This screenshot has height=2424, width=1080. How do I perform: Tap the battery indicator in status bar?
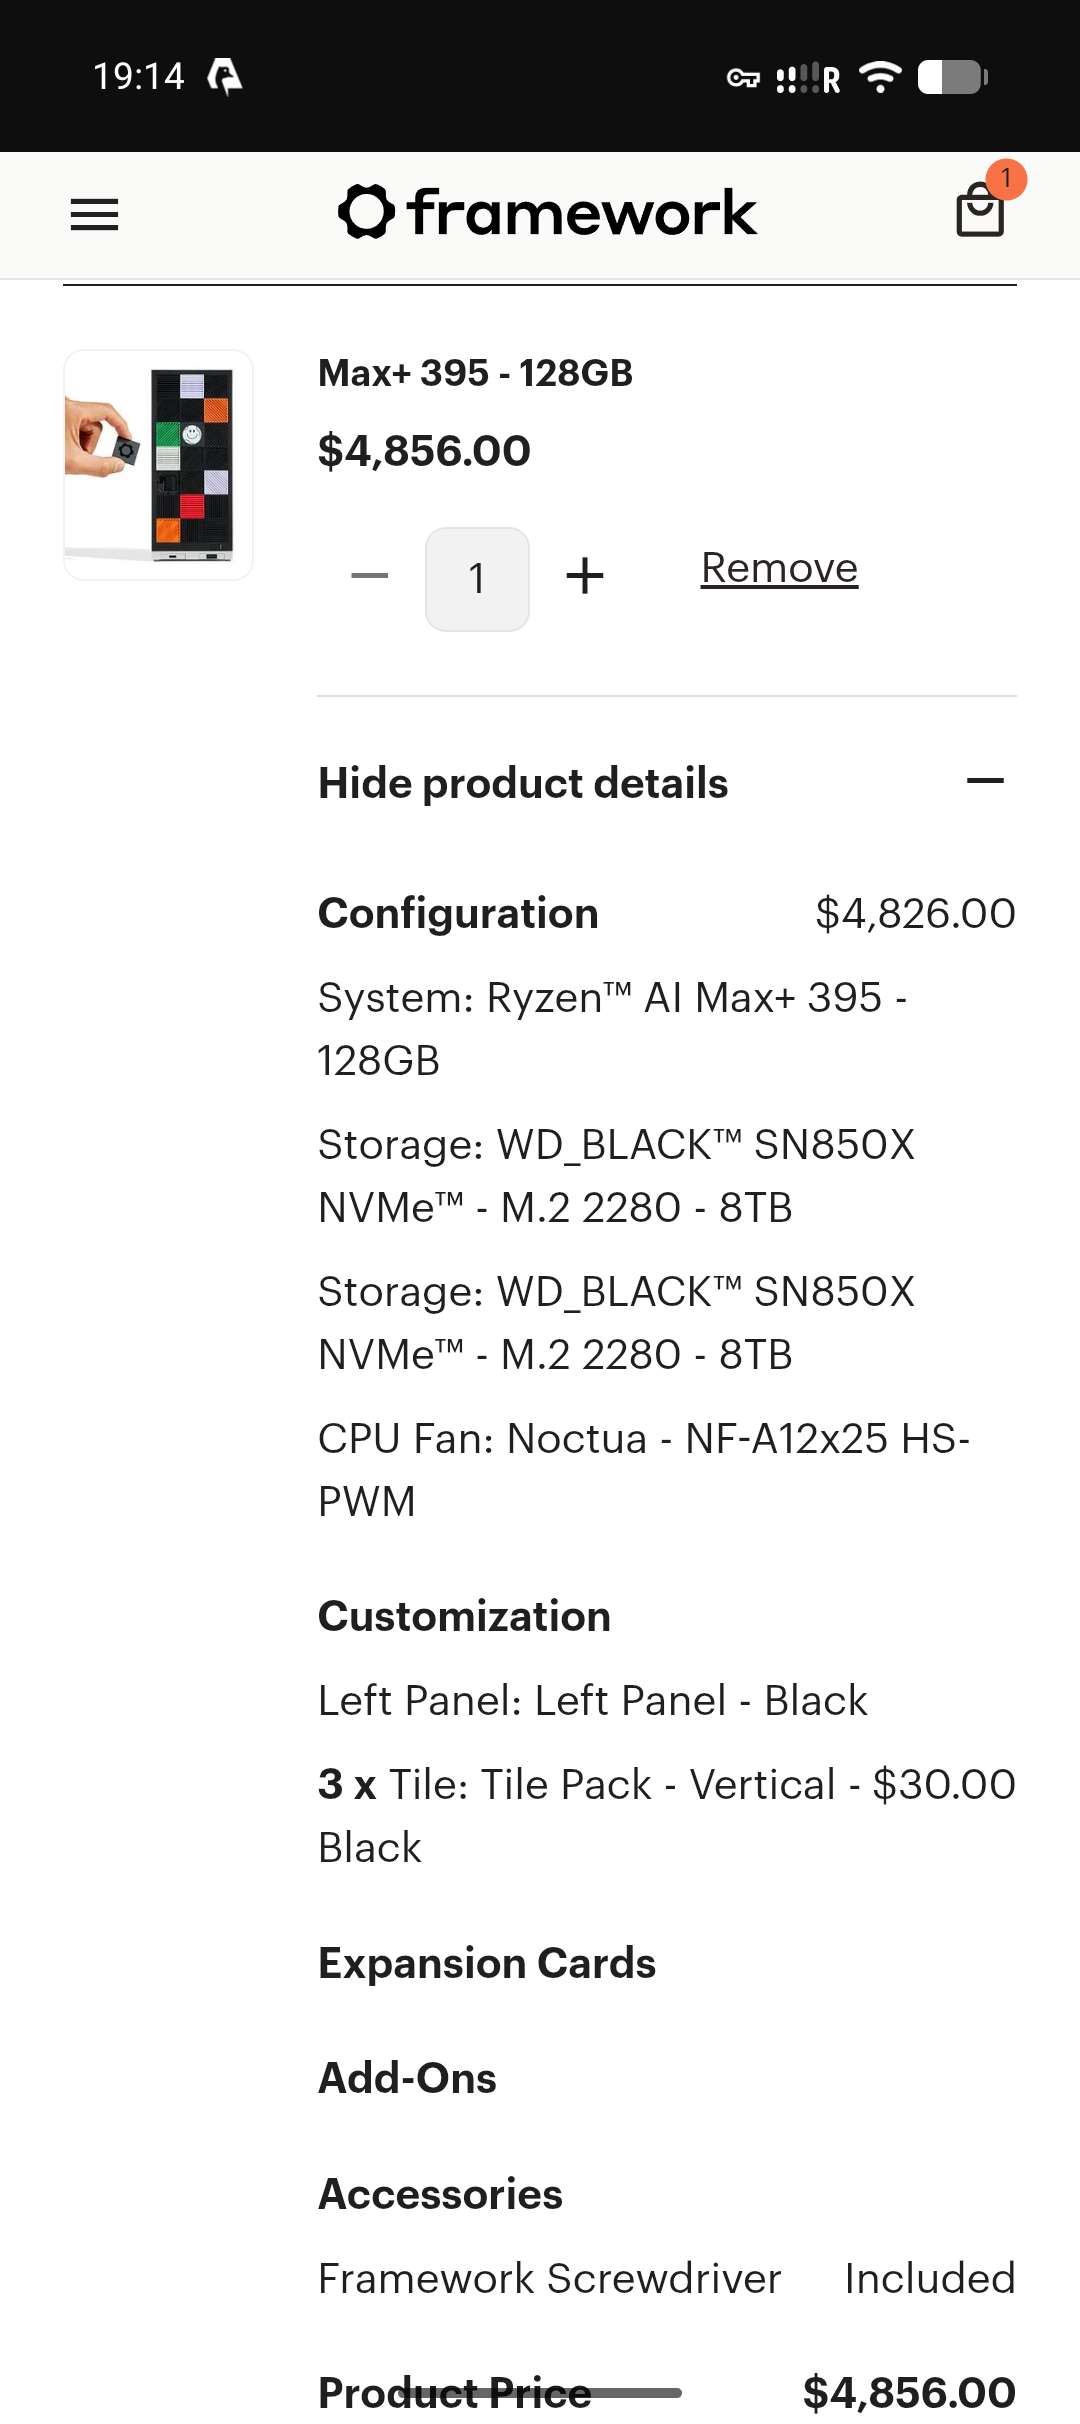point(952,77)
